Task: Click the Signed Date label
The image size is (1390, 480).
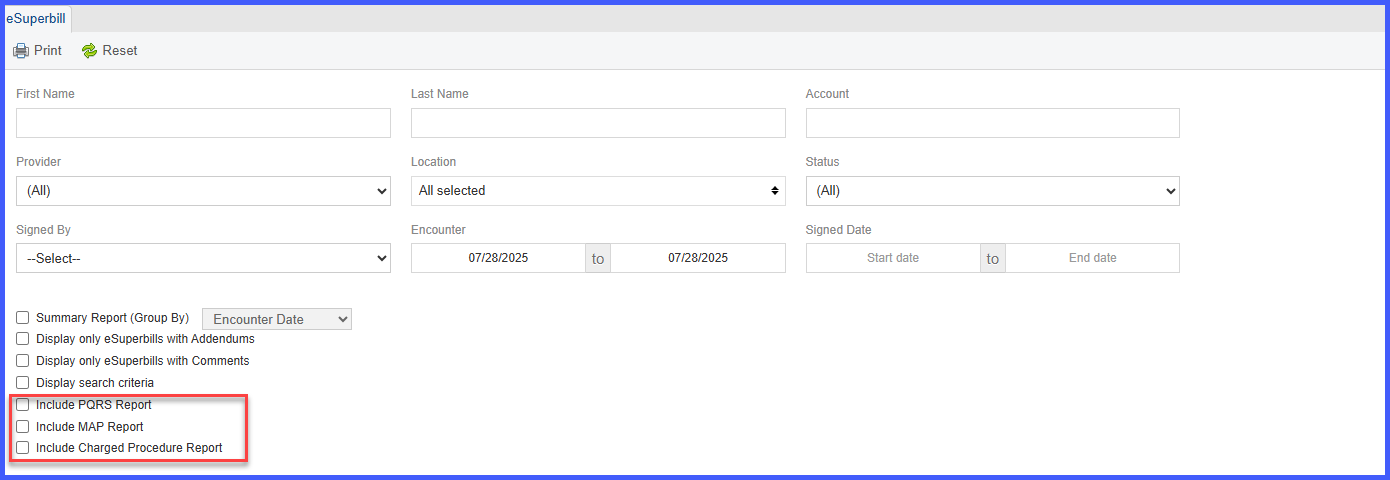Action: (838, 230)
